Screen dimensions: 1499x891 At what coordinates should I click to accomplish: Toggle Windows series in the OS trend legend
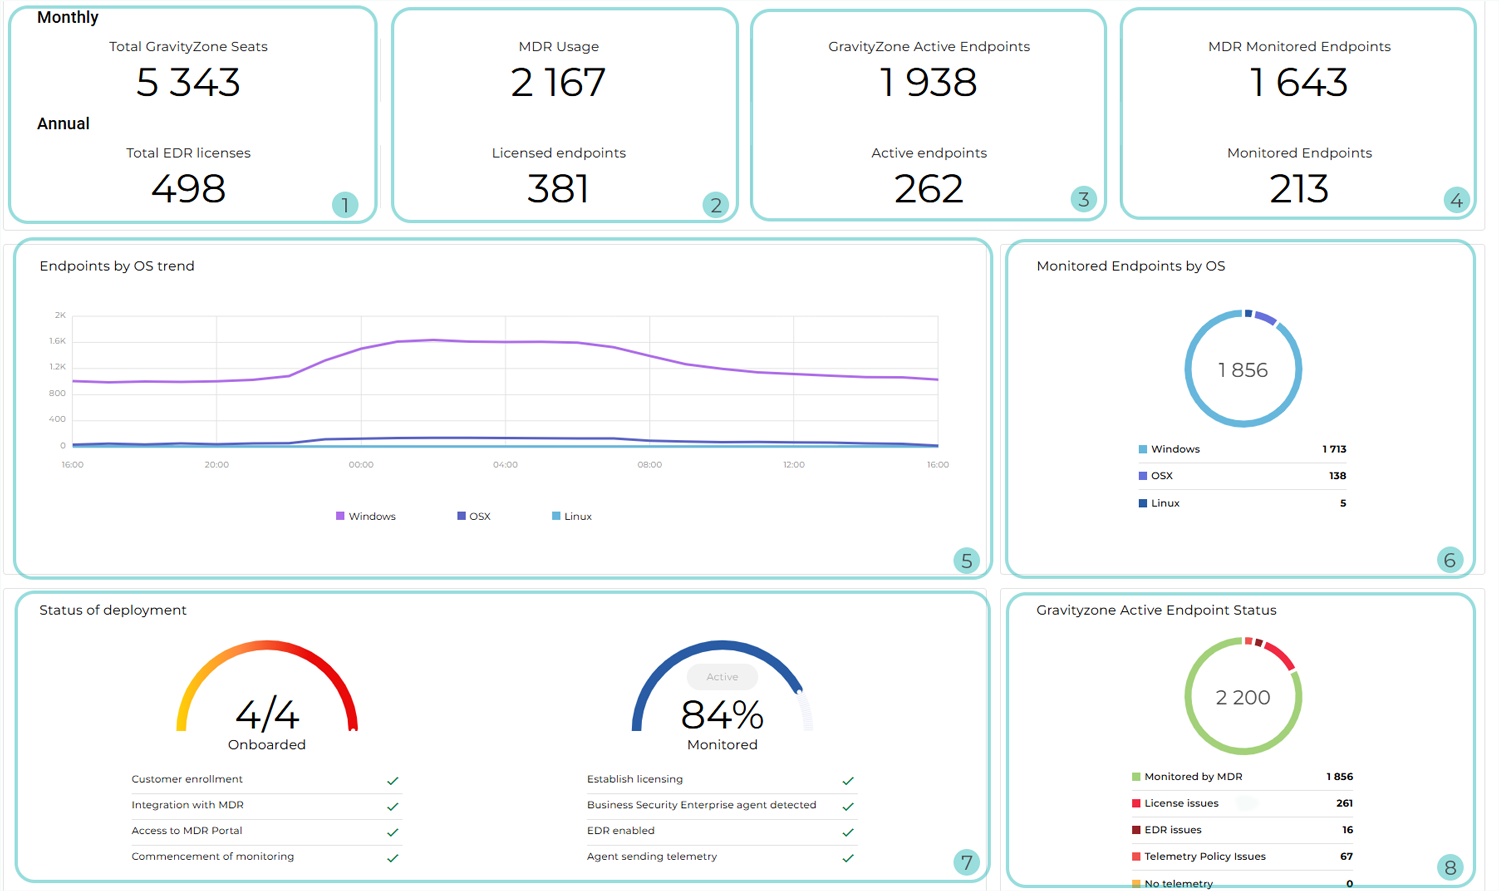[366, 517]
